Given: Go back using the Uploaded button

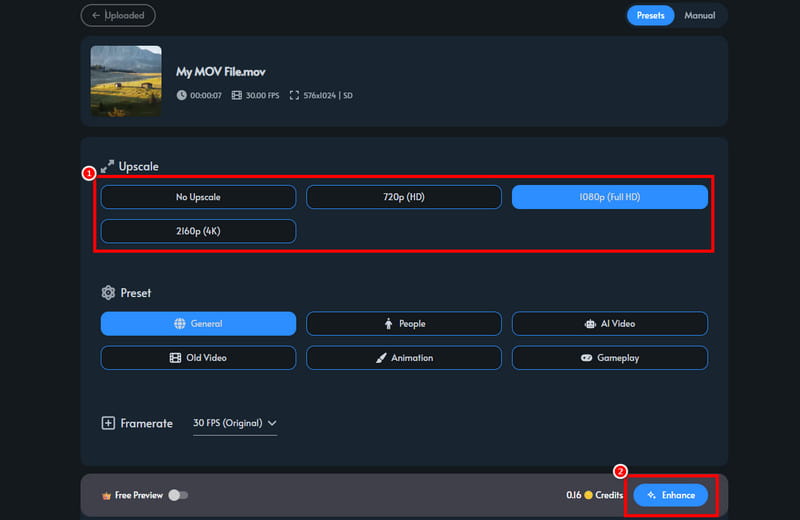Looking at the screenshot, I should [x=118, y=15].
